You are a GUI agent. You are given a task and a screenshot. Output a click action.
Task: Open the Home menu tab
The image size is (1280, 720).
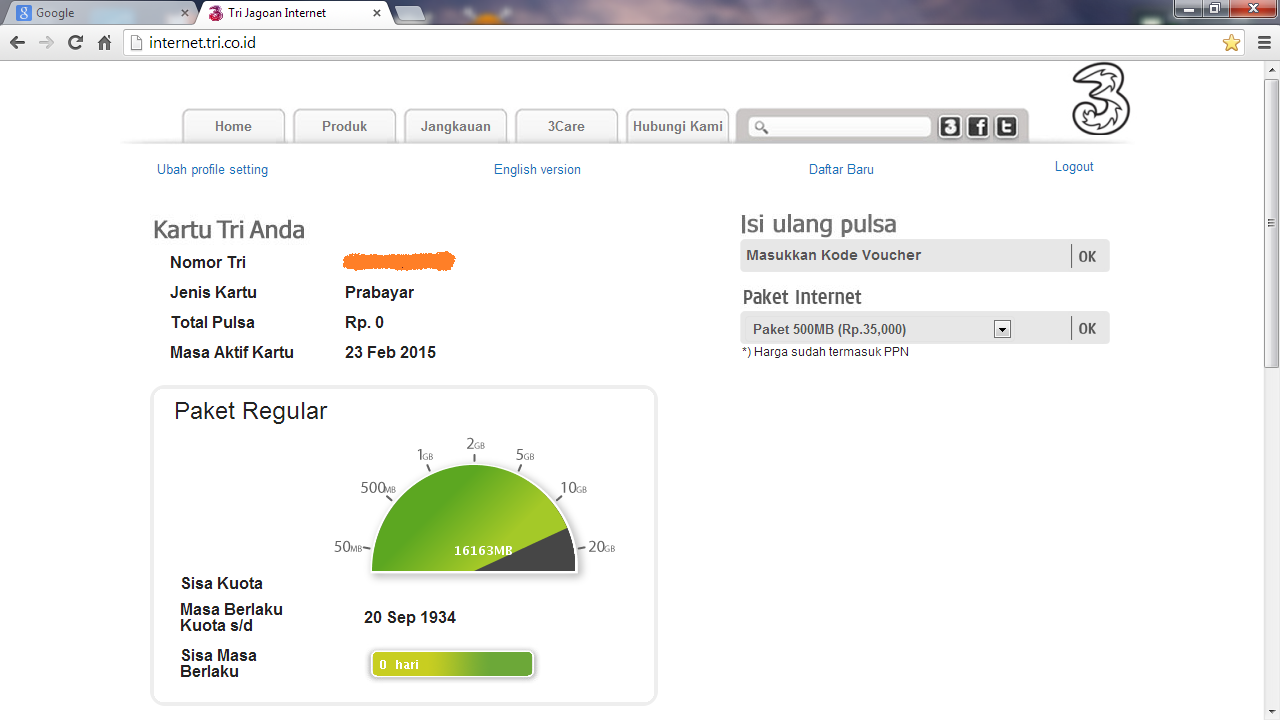point(233,126)
